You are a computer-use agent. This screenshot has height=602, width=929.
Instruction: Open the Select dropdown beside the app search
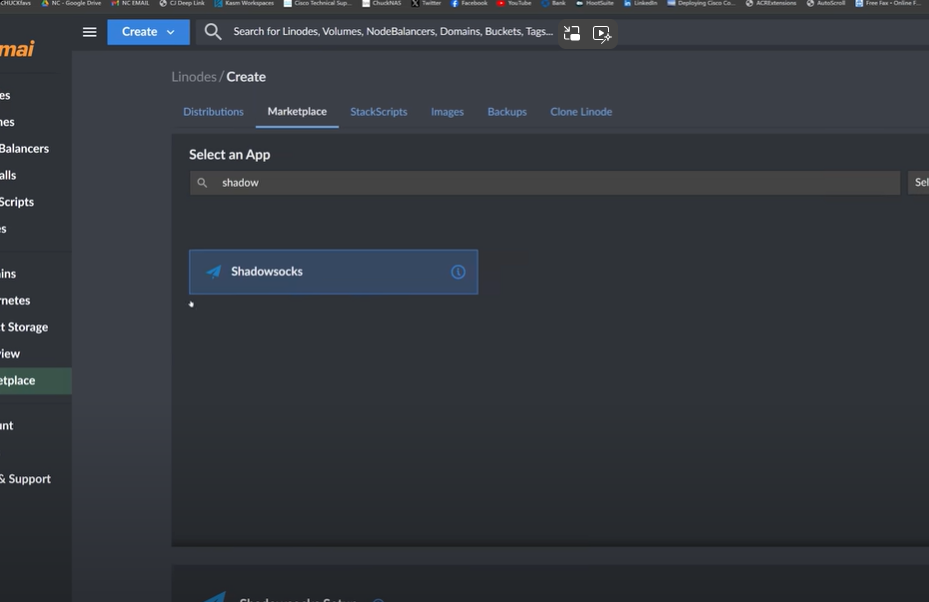(x=921, y=182)
